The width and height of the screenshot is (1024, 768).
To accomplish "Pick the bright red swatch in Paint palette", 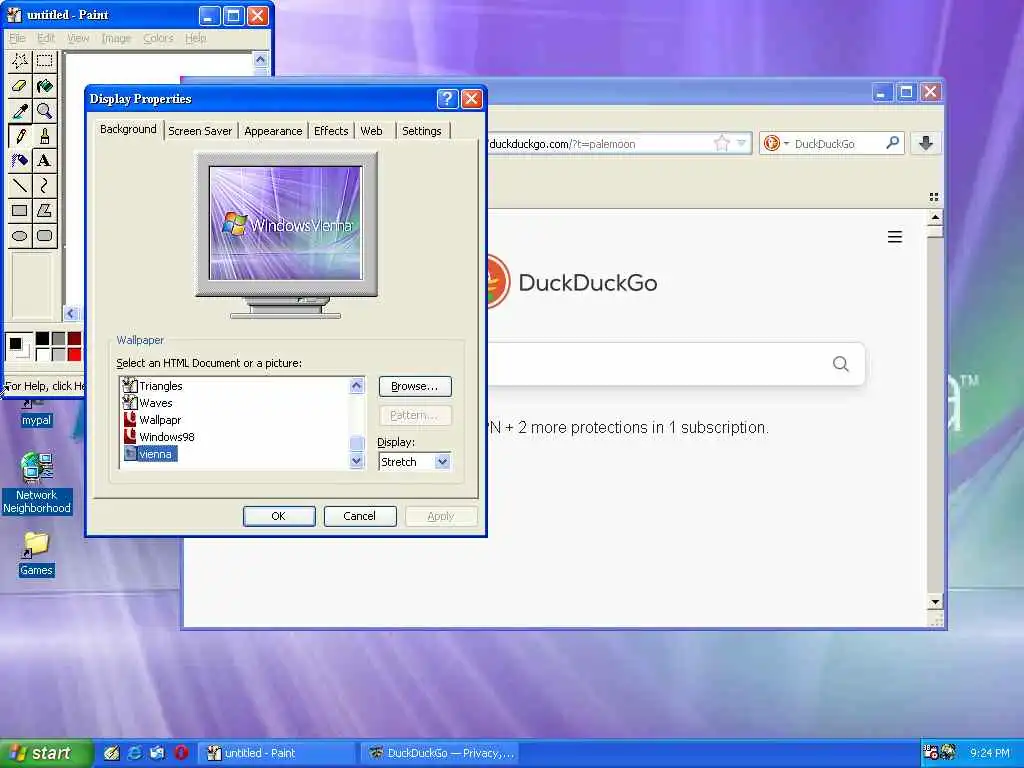I will 74,354.
